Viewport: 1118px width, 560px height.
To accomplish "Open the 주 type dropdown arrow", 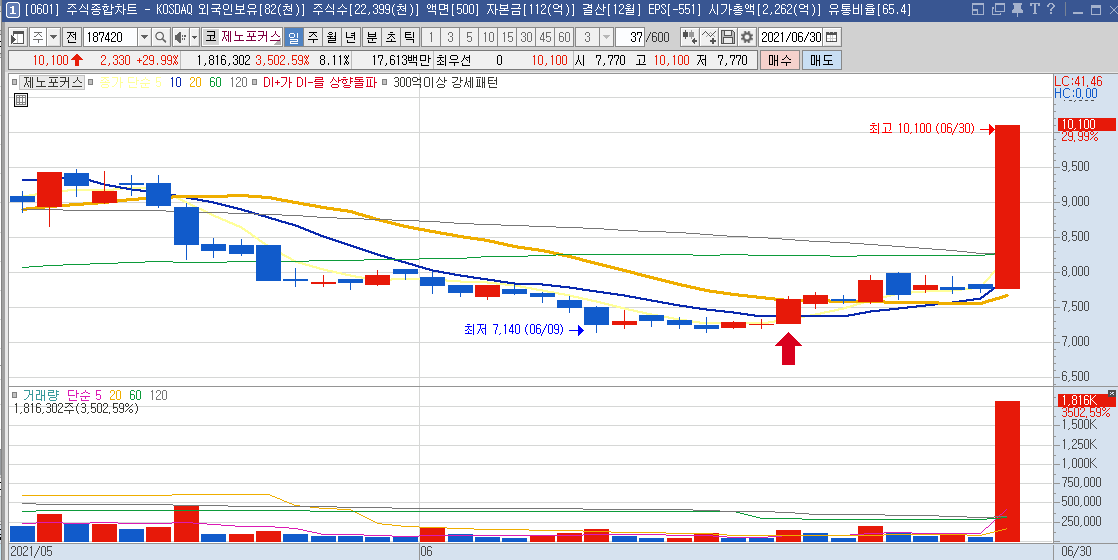I will click(53, 37).
